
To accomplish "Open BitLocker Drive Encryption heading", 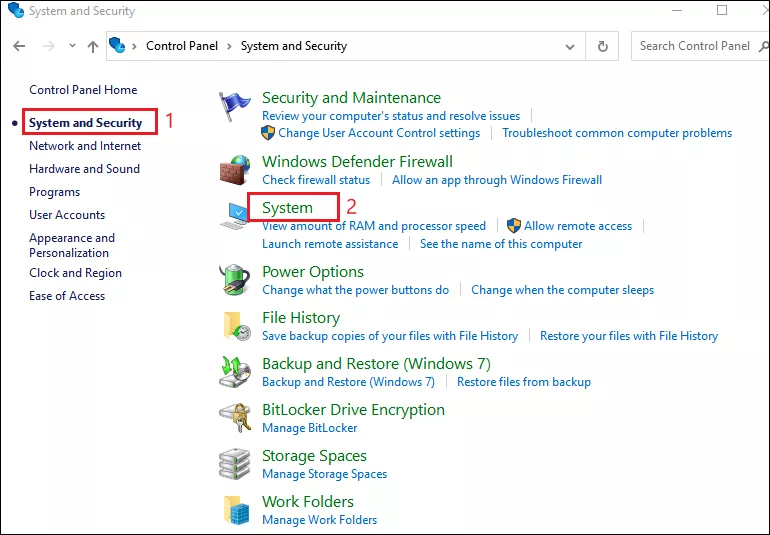I will coord(353,410).
